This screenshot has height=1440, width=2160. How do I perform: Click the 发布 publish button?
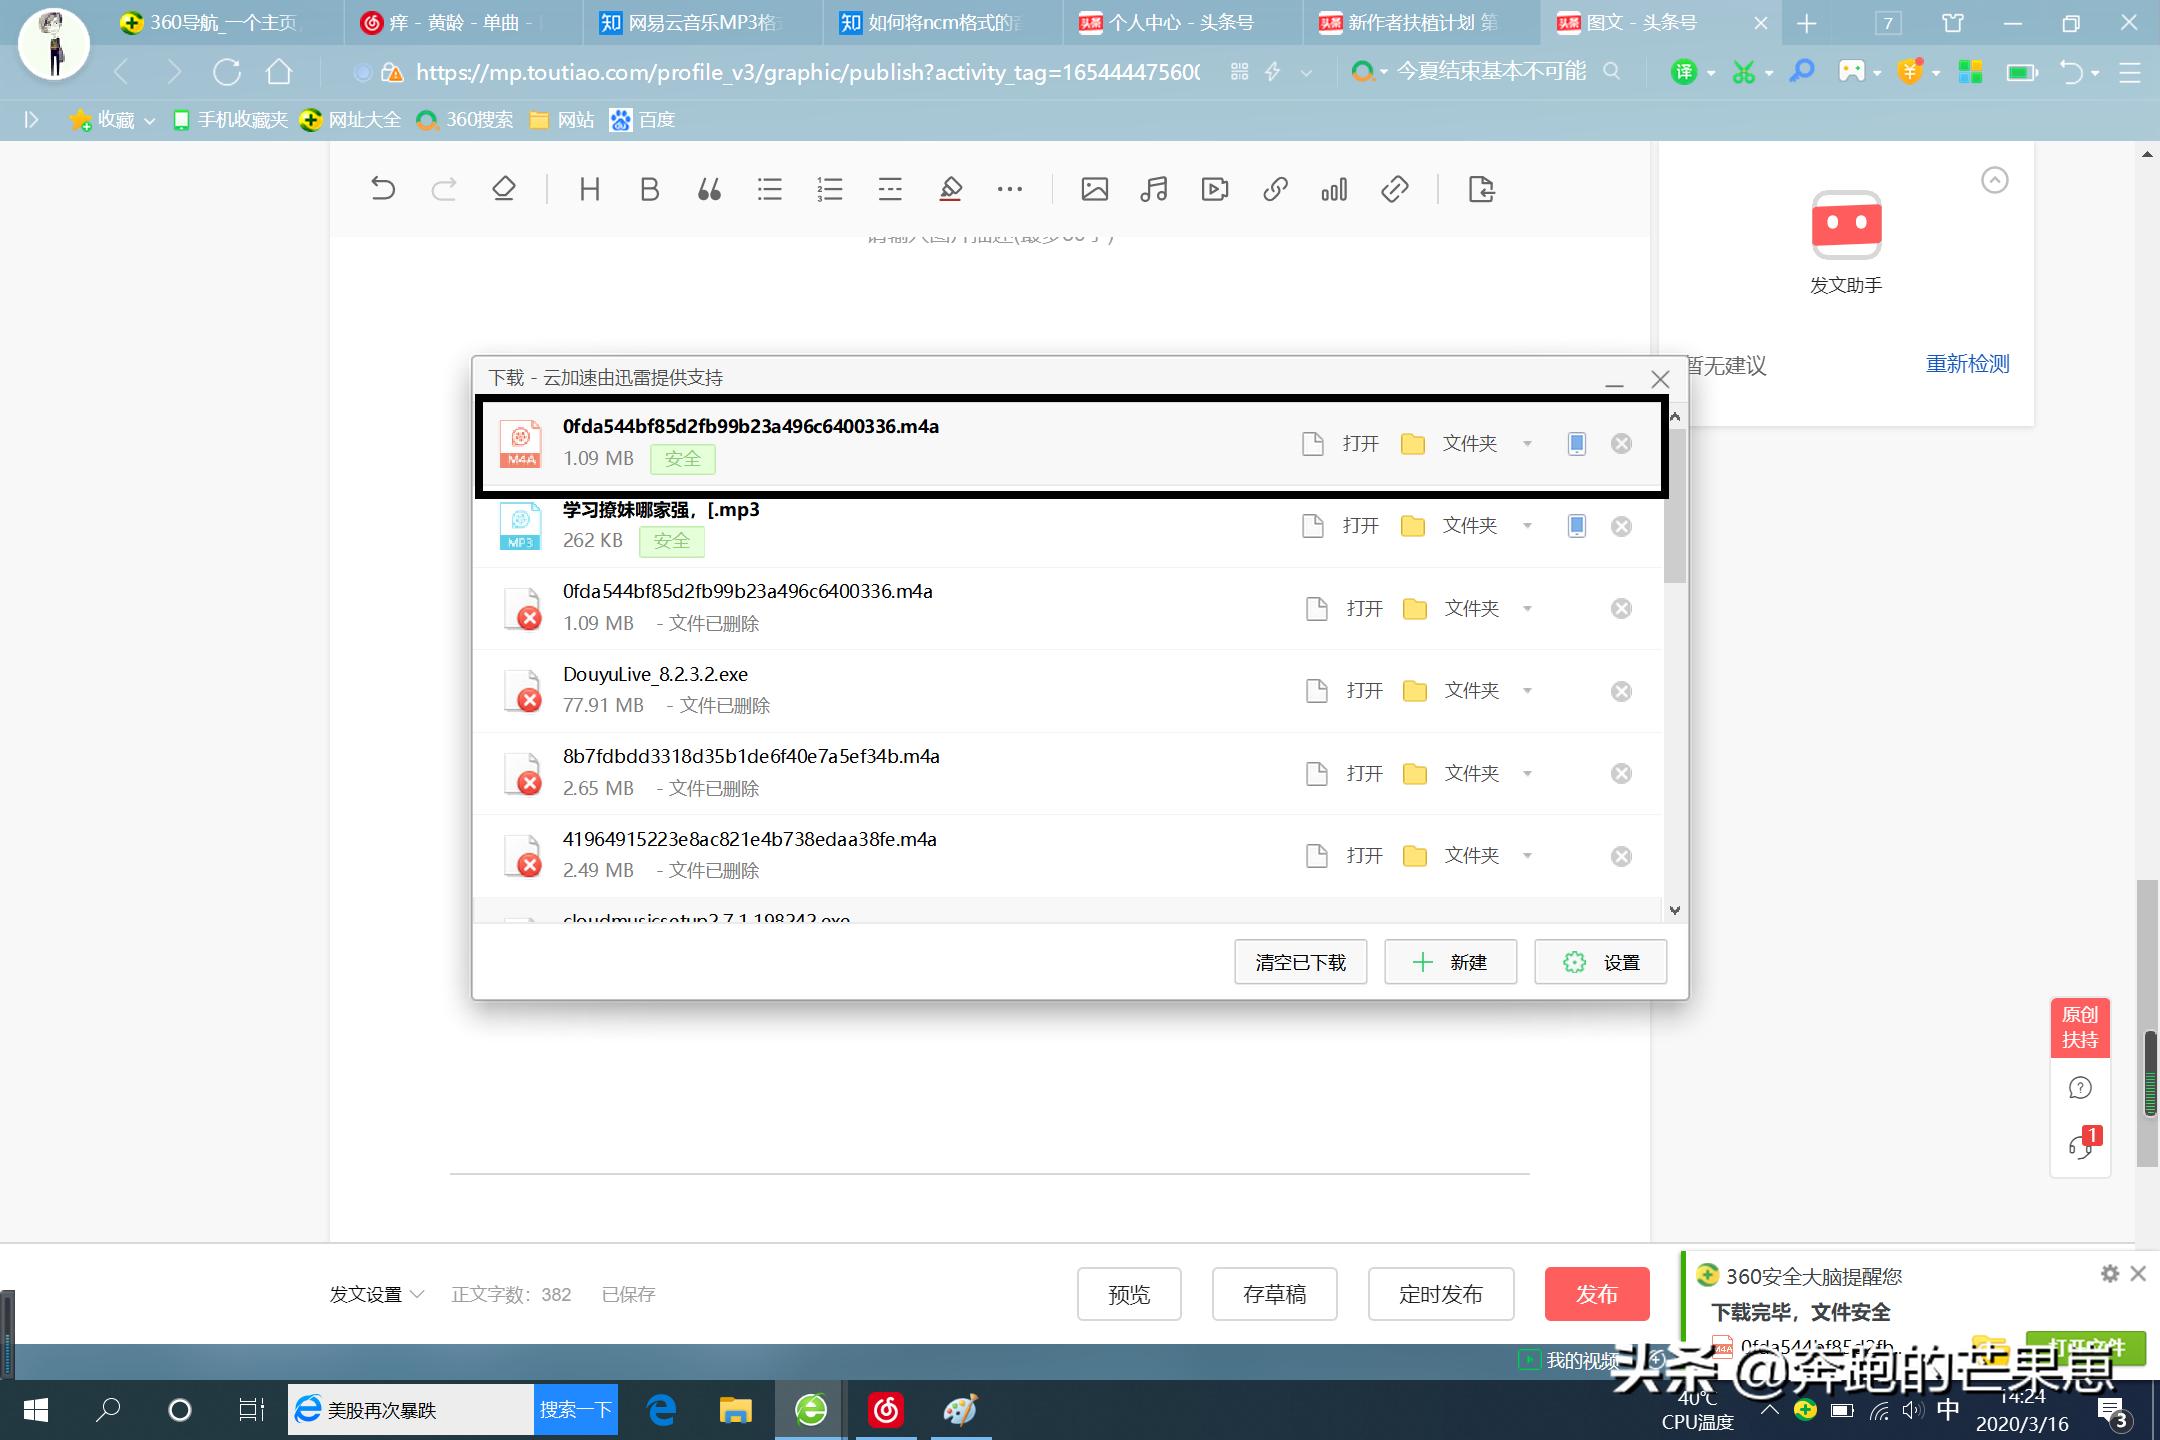point(1596,1293)
